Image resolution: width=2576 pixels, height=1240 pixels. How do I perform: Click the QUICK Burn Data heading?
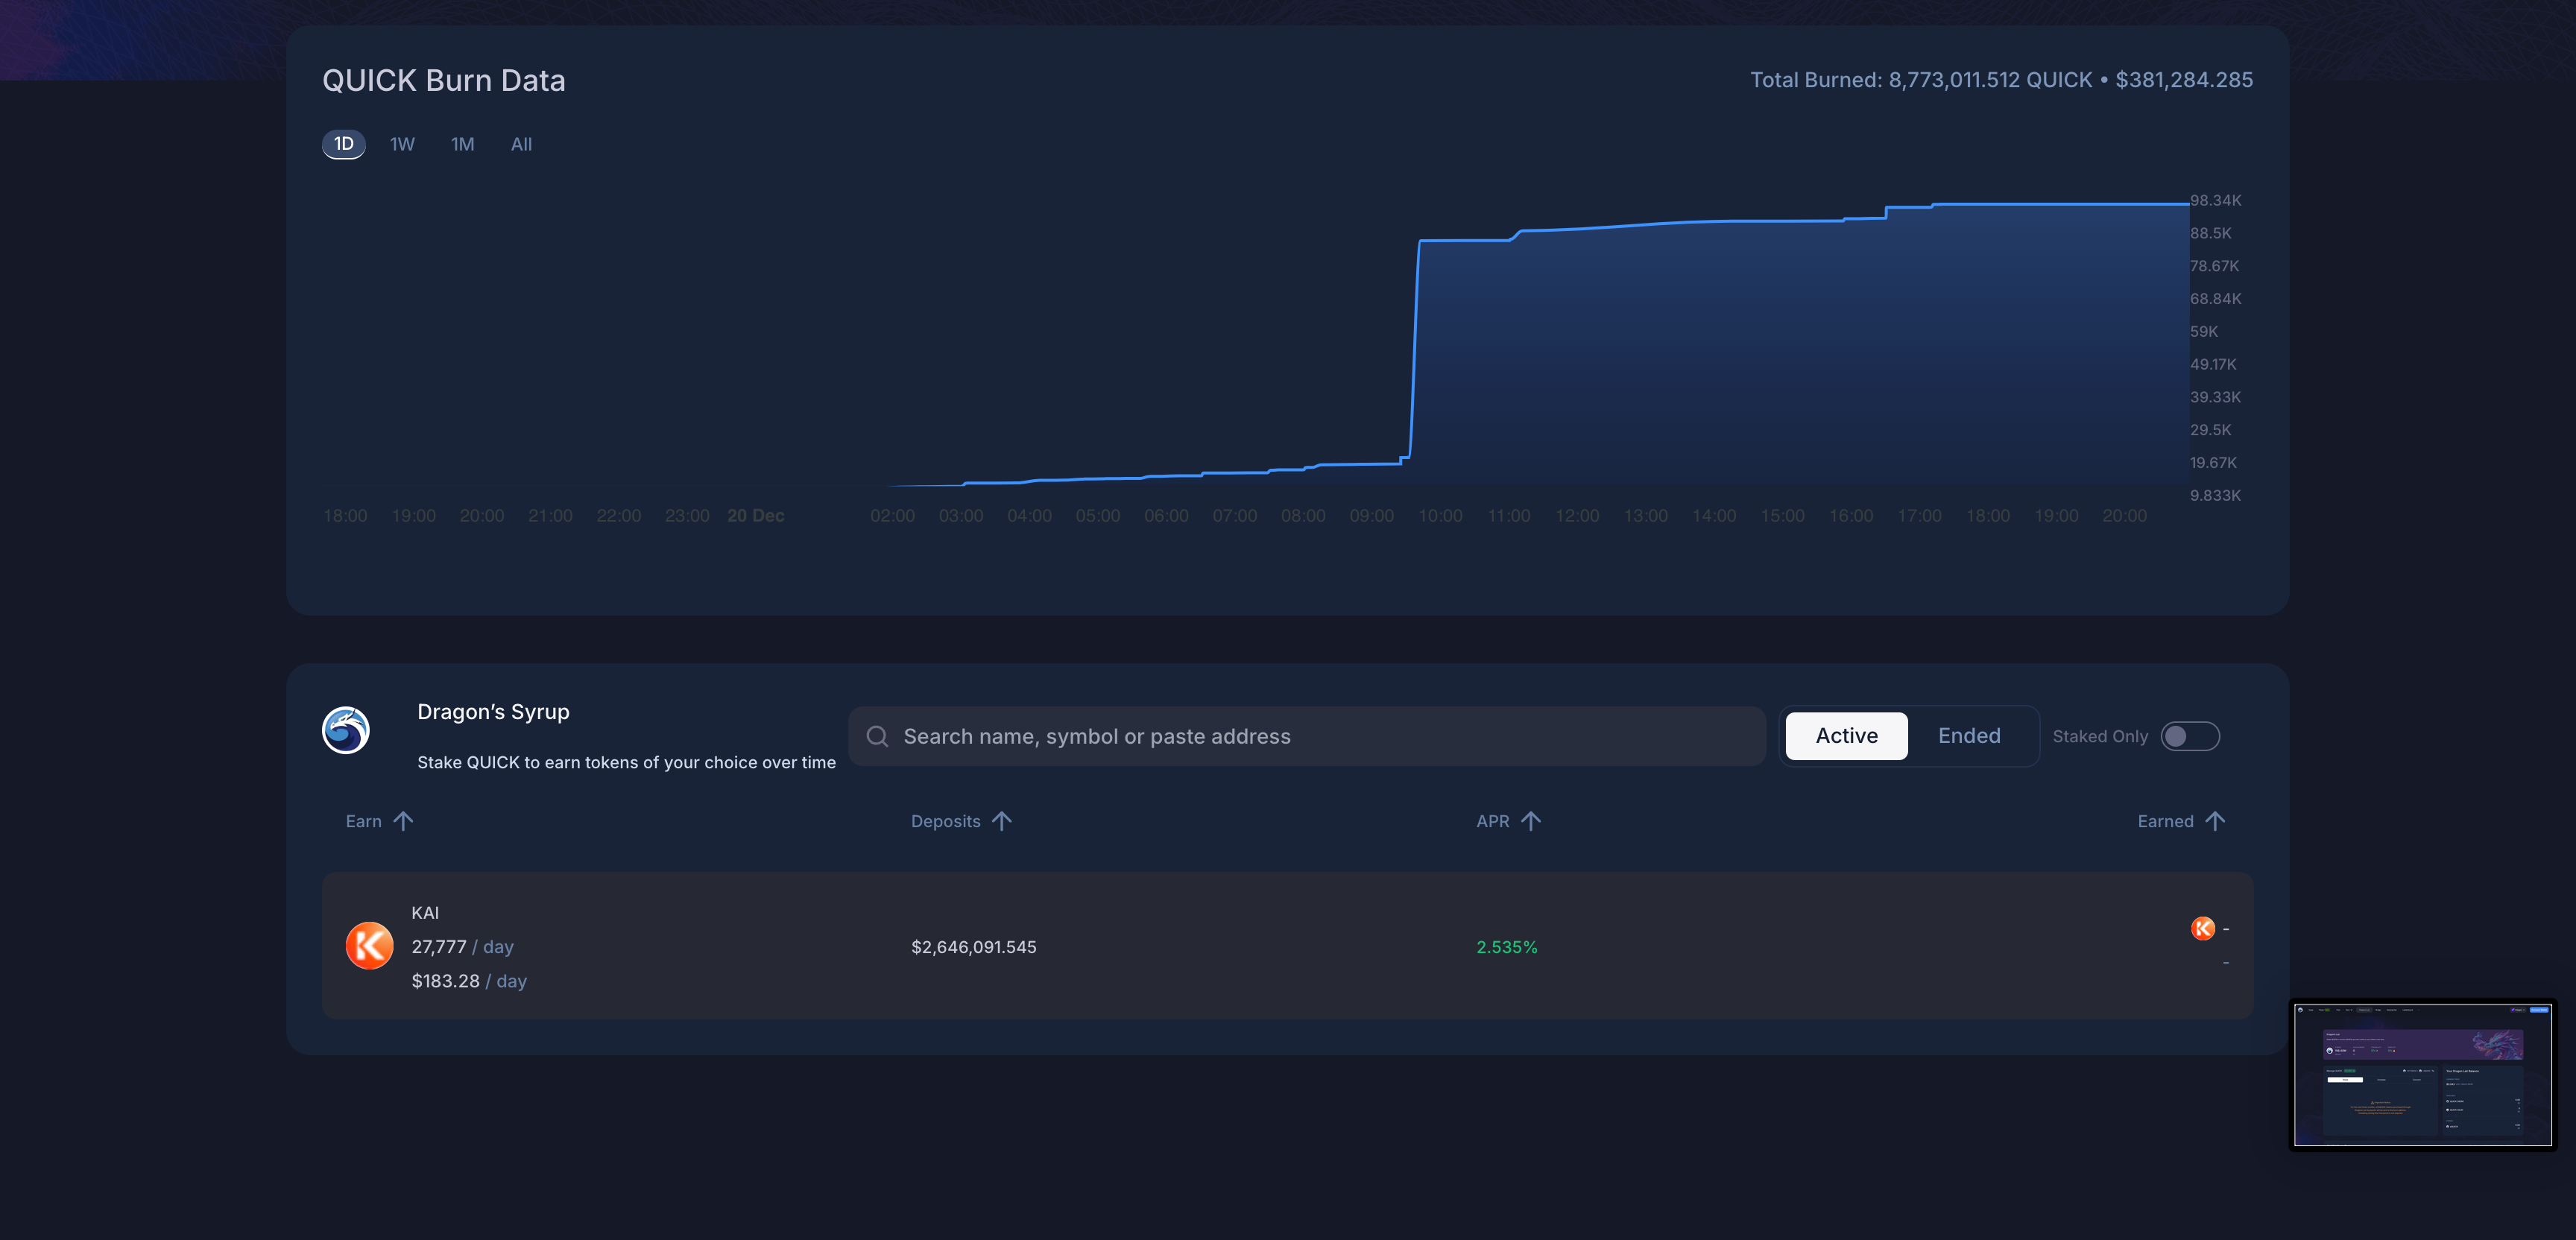tap(444, 80)
